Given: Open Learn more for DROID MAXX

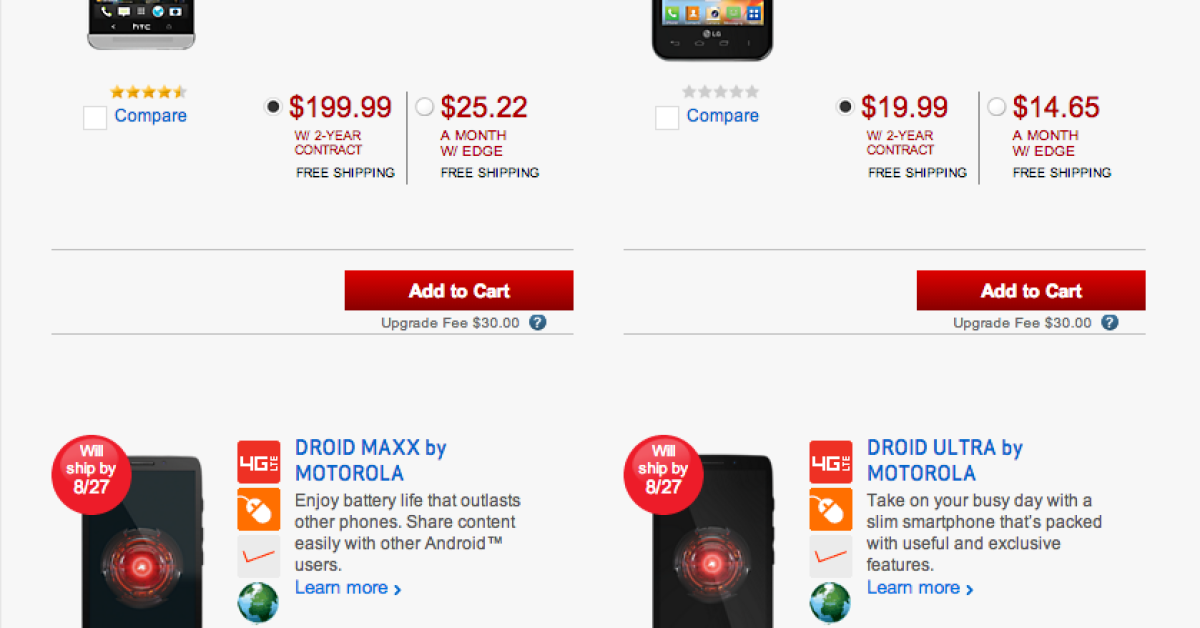Looking at the screenshot, I should (x=347, y=588).
